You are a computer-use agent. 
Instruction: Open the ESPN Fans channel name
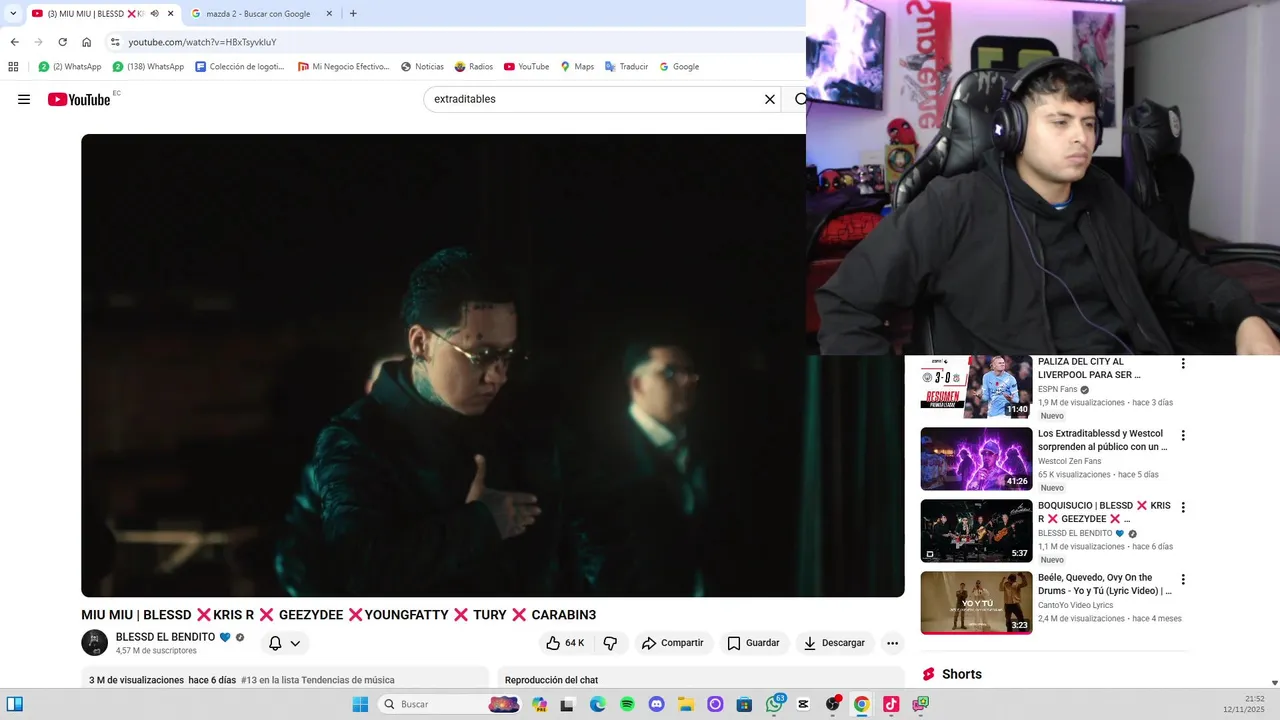[1057, 389]
